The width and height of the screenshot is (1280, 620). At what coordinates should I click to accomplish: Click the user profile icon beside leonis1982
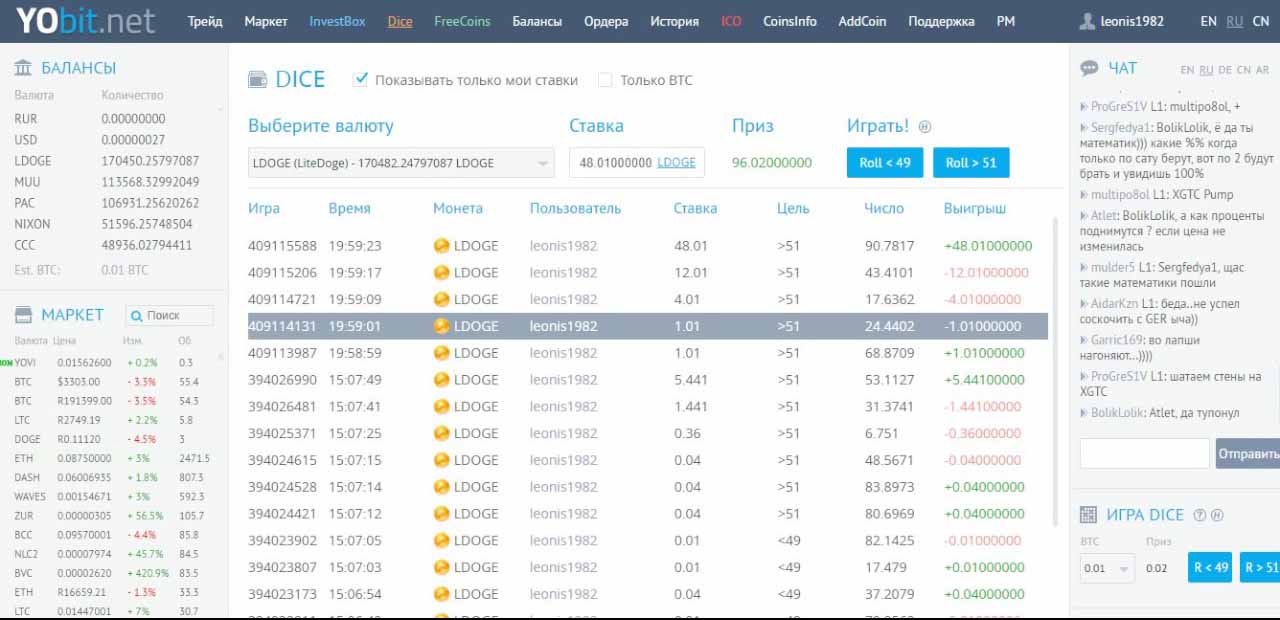[1087, 21]
